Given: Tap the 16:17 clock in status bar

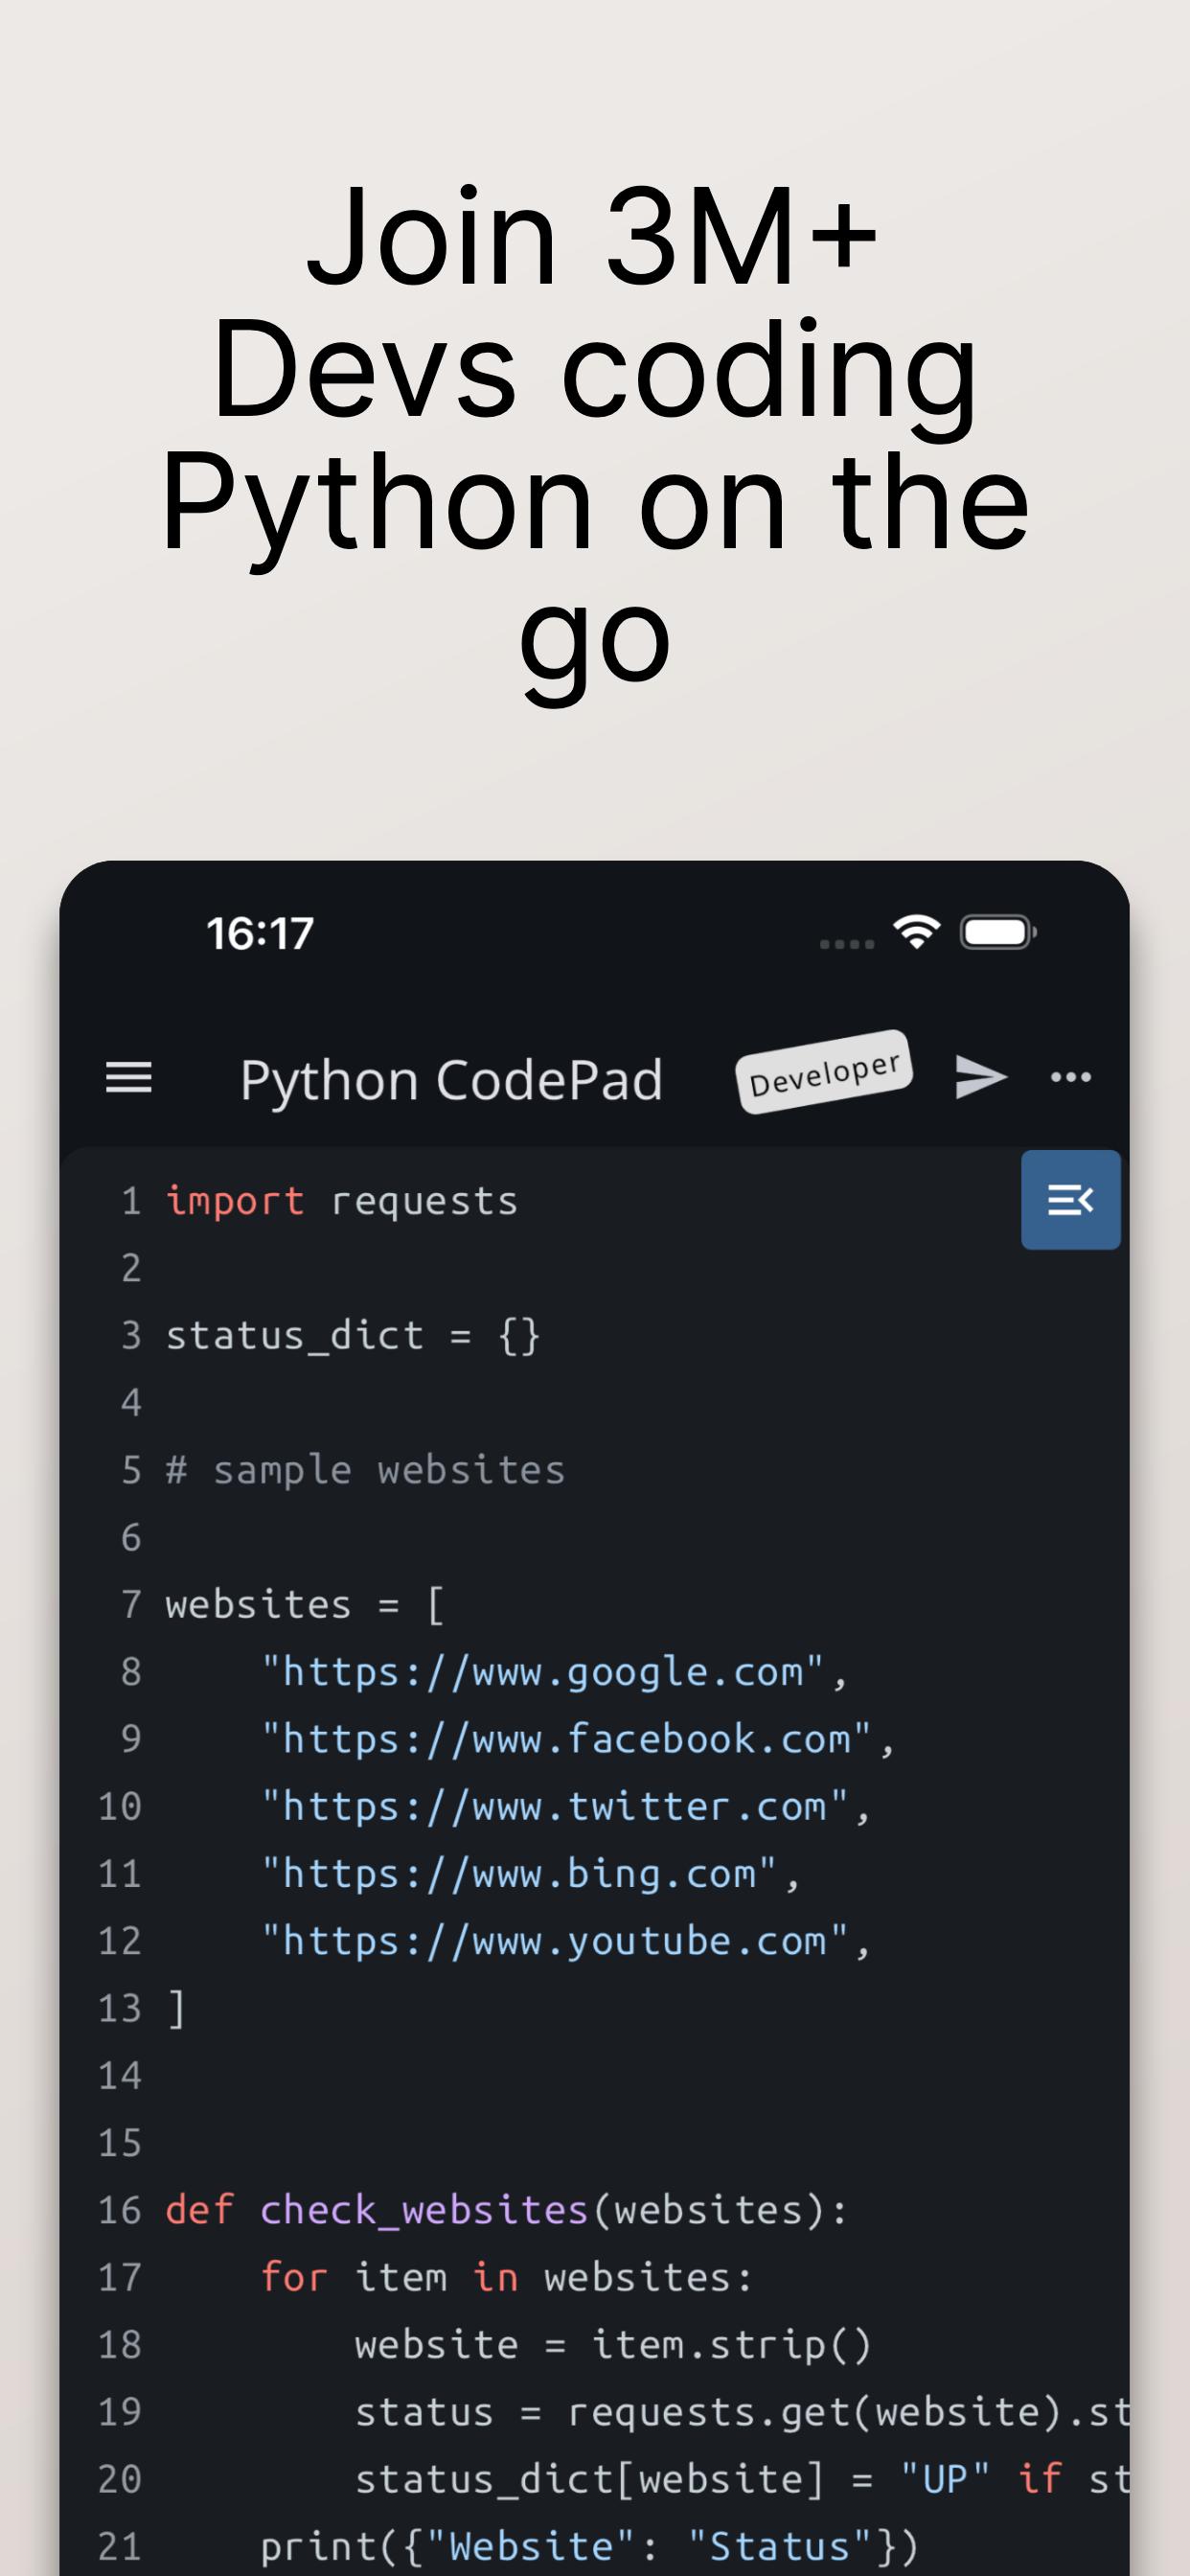Looking at the screenshot, I should tap(260, 933).
